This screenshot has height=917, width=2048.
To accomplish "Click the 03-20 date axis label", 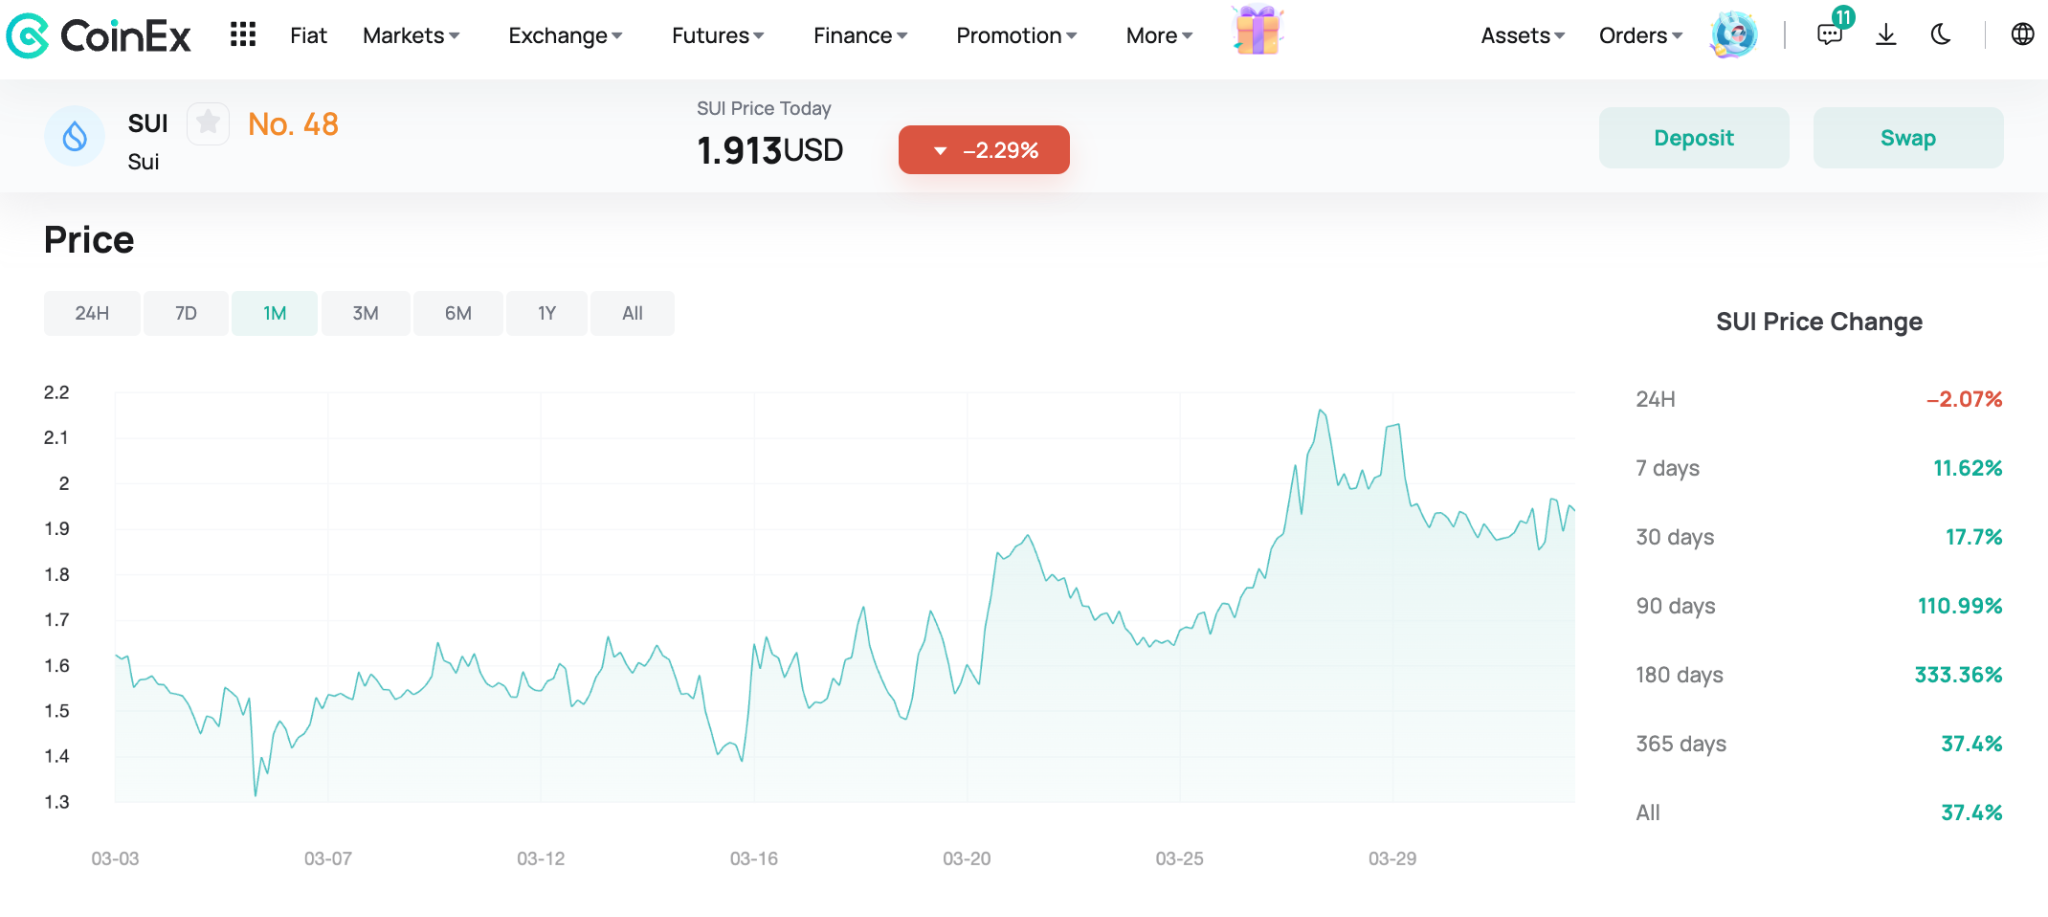I will coord(967,858).
